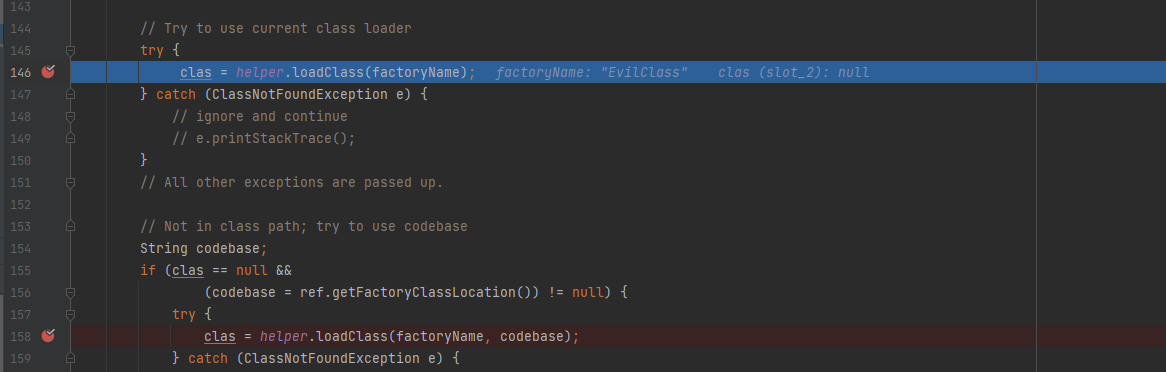Viewport: 1166px width, 372px height.
Task: Collapse the catch block at line 147
Action: coord(70,94)
